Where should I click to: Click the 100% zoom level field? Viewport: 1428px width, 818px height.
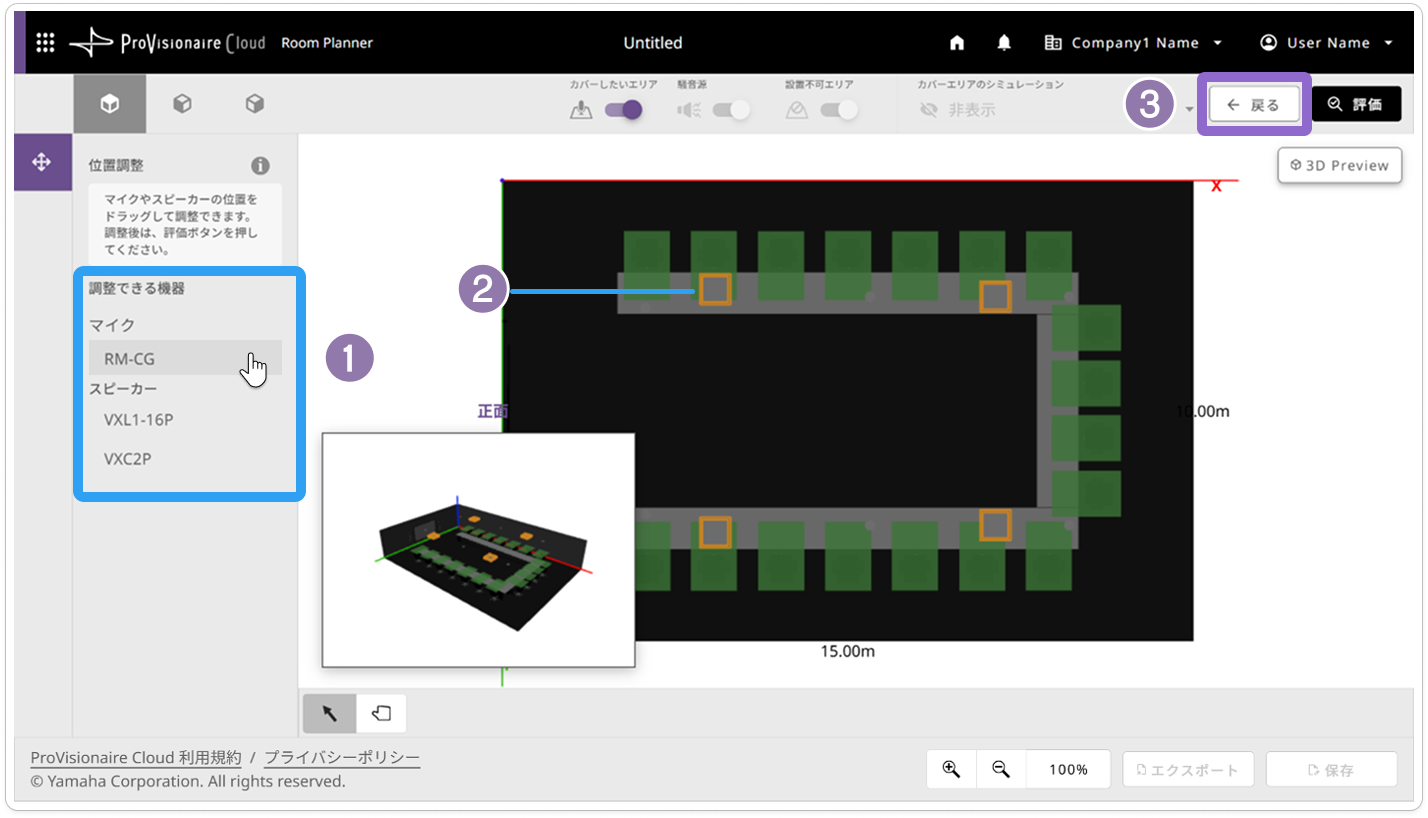tap(1069, 769)
